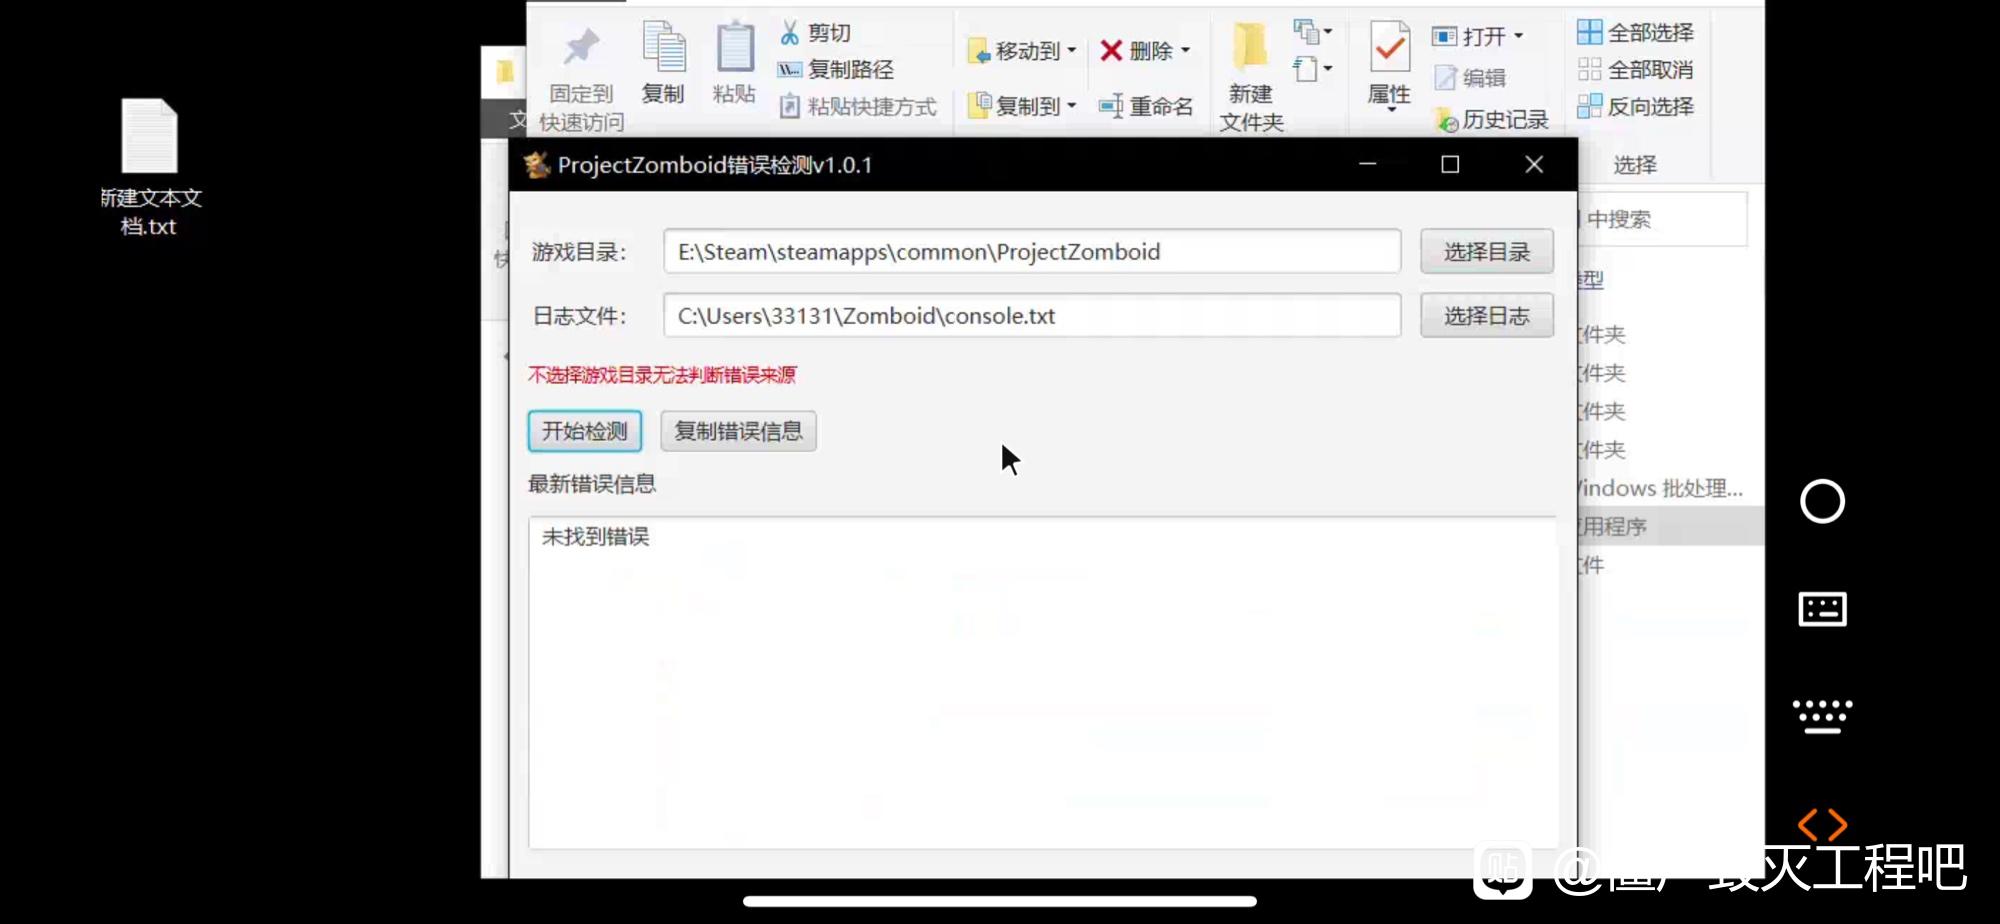Screen dimensions: 2000x924
Task: Click 历史记录 in the Explorer ribbon
Action: (x=1492, y=120)
